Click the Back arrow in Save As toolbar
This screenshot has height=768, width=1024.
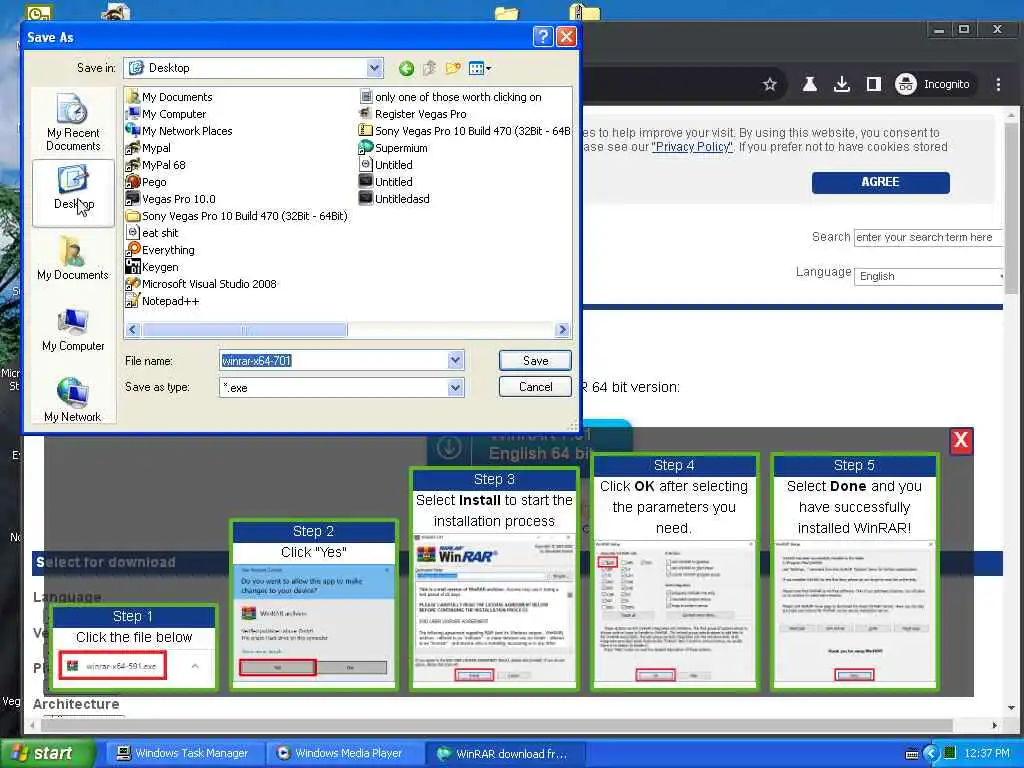pyautogui.click(x=406, y=68)
